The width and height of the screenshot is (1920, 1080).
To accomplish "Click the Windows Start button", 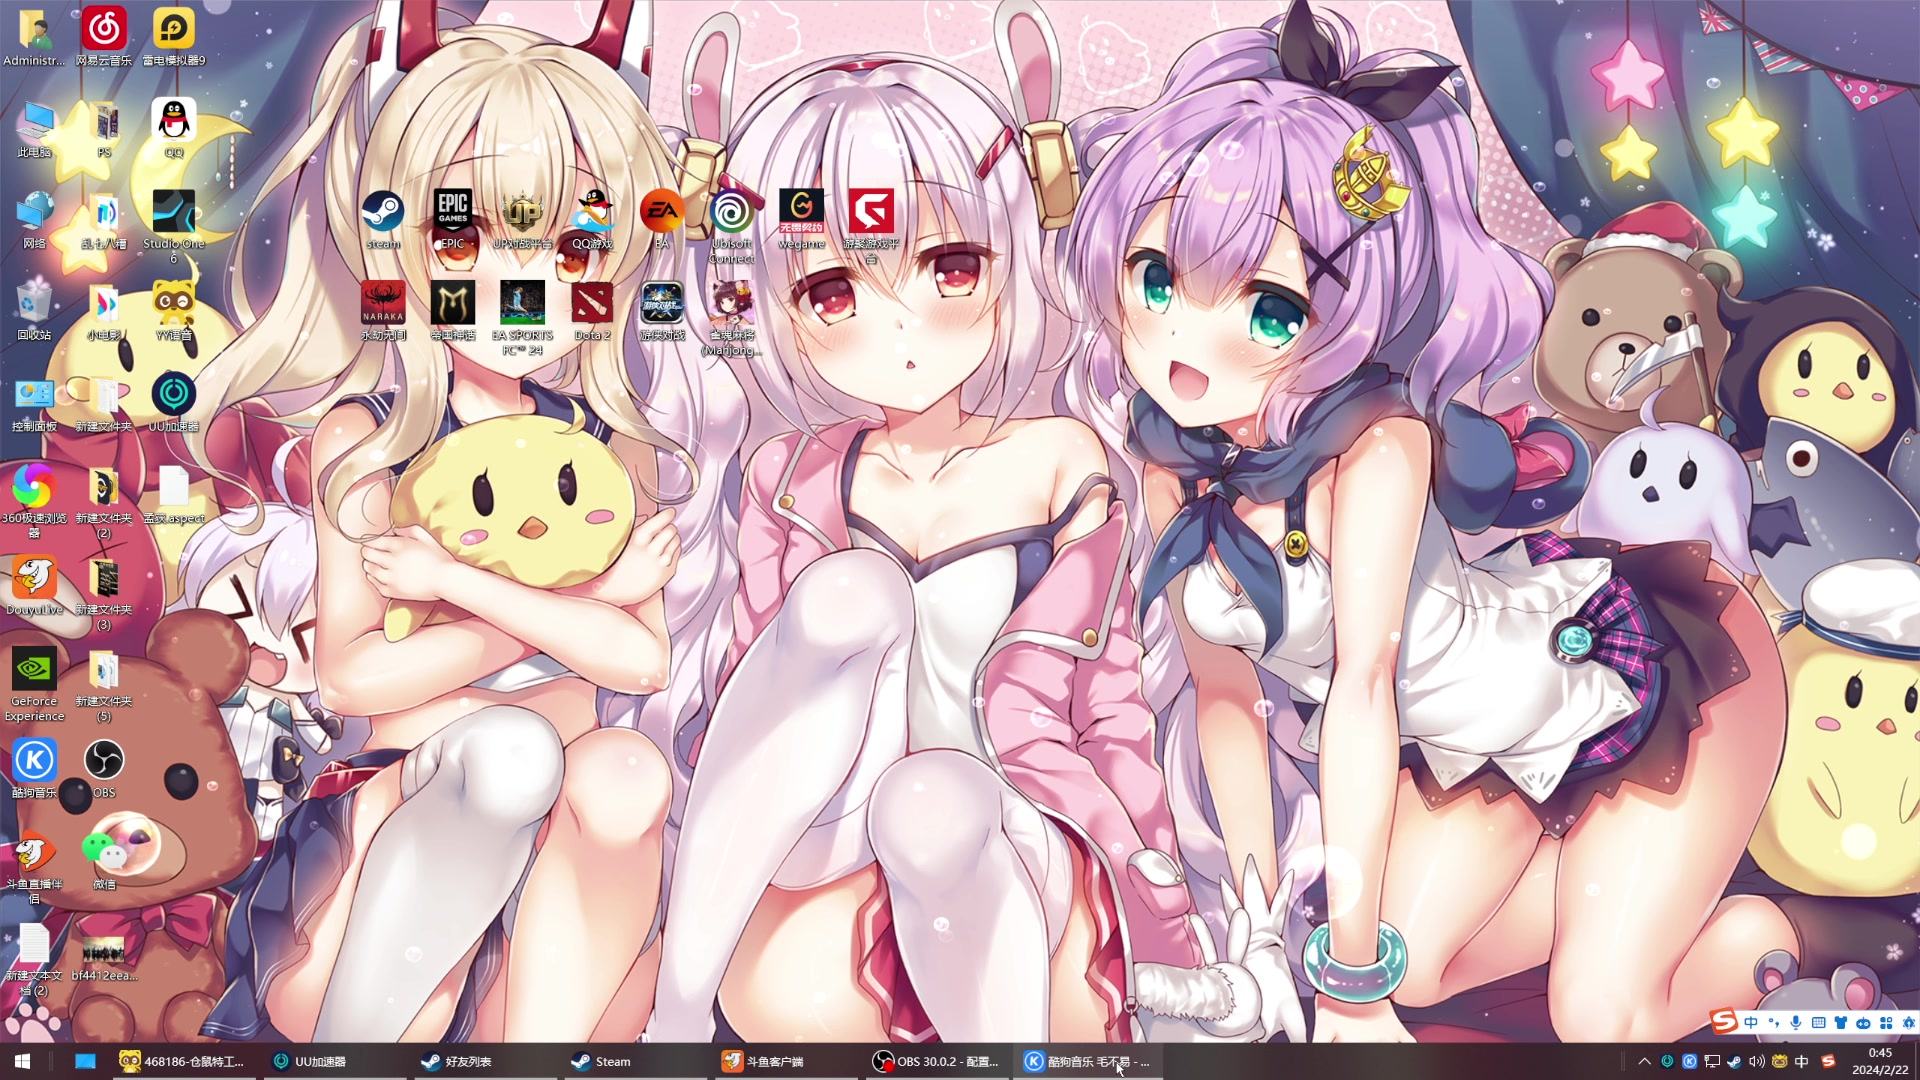I will coord(22,1061).
